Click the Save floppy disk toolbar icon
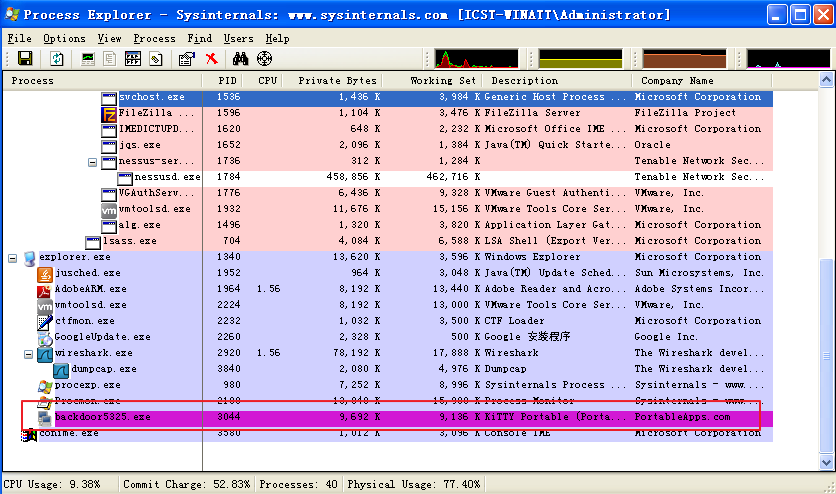Image resolution: width=836 pixels, height=494 pixels. pos(25,58)
